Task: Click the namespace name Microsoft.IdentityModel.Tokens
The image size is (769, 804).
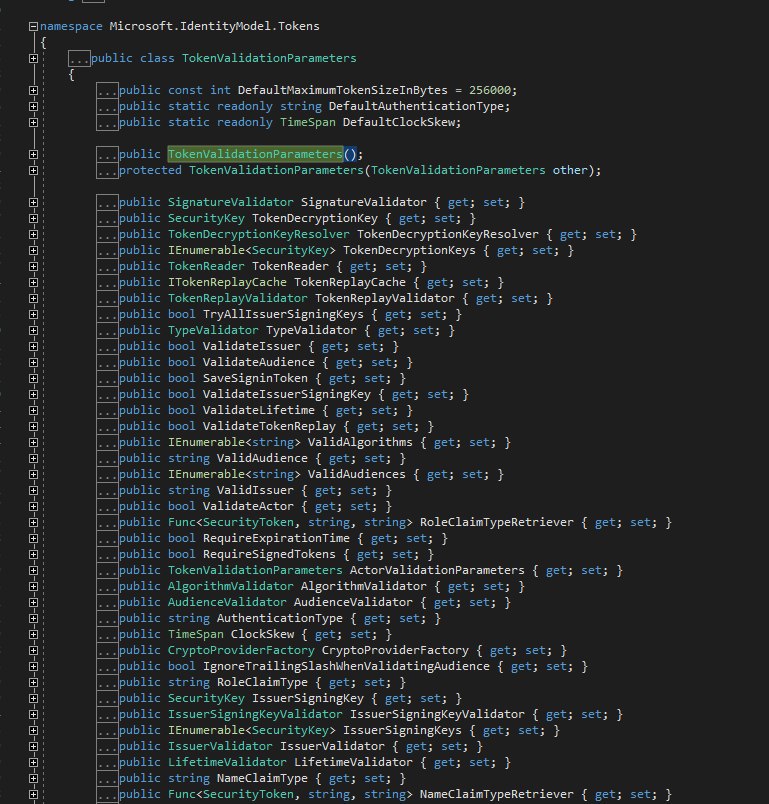Action: [214, 26]
